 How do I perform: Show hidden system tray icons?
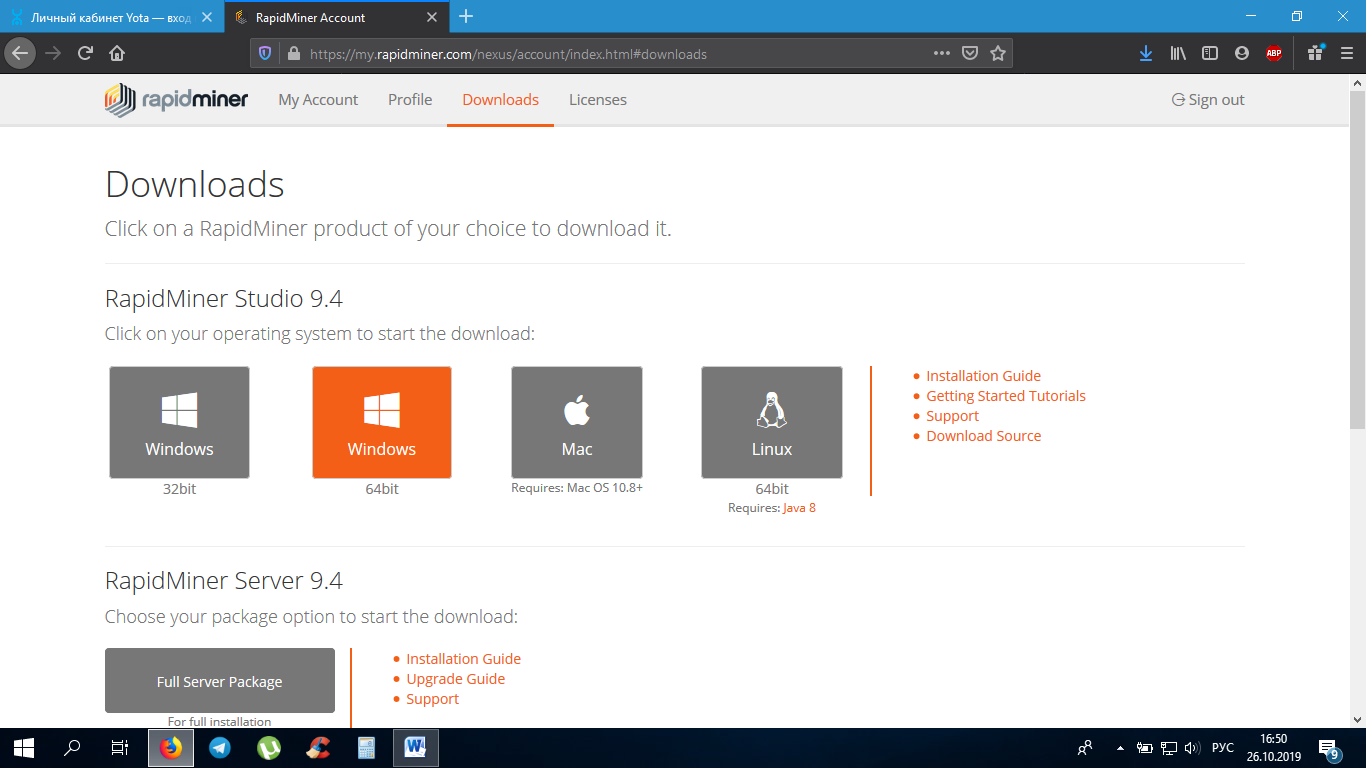[x=1120, y=748]
